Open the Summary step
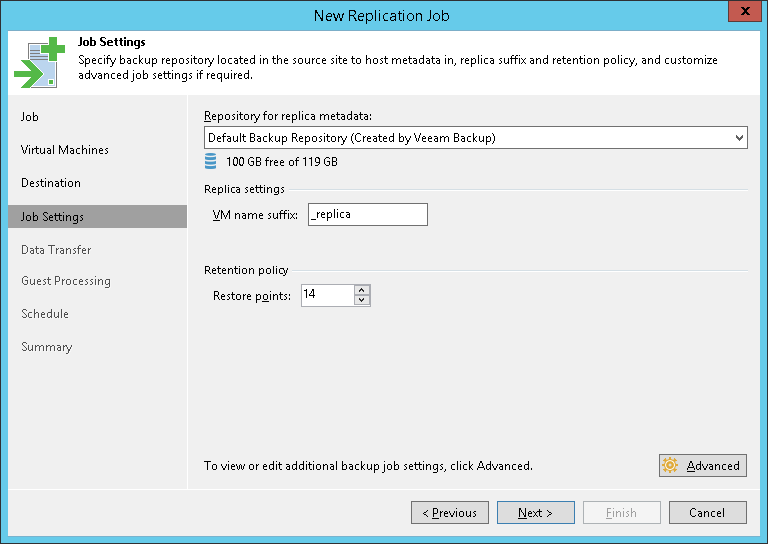This screenshot has height=544, width=768. tap(47, 347)
